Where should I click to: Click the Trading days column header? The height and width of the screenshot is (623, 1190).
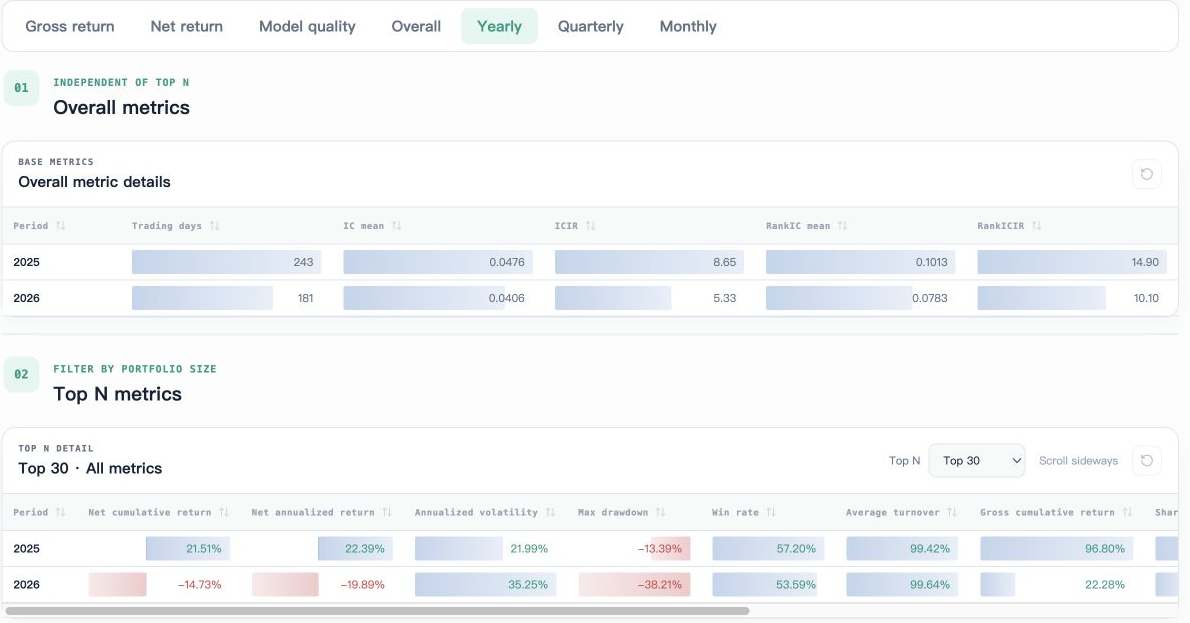(167, 226)
